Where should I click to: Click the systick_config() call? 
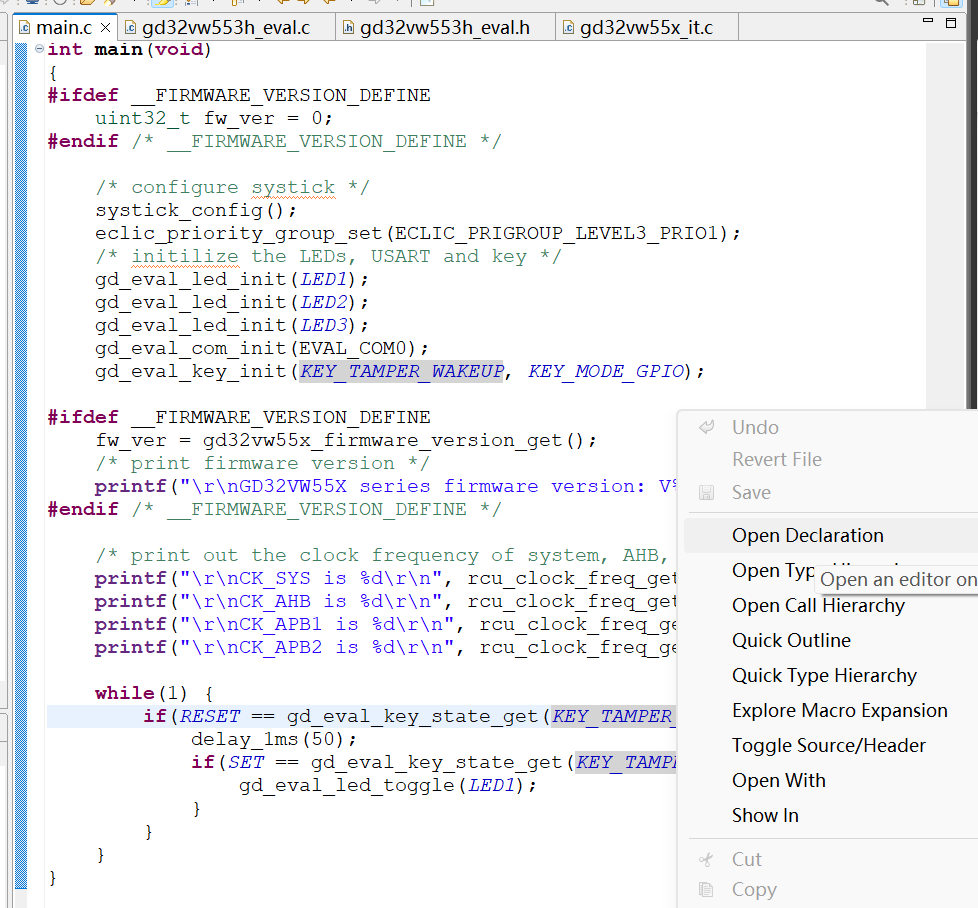196,211
